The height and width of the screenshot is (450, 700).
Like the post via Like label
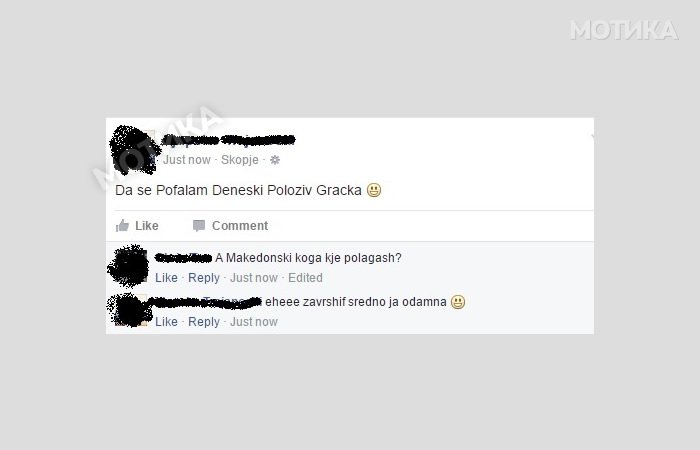[x=147, y=226]
